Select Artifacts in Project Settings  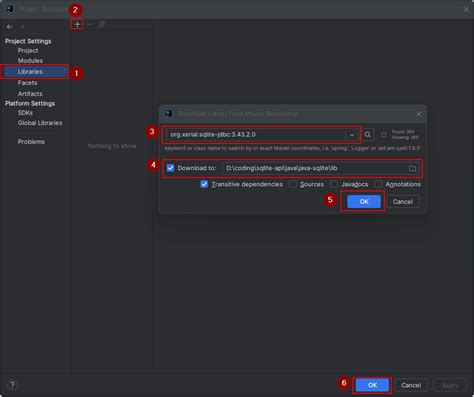(x=30, y=94)
